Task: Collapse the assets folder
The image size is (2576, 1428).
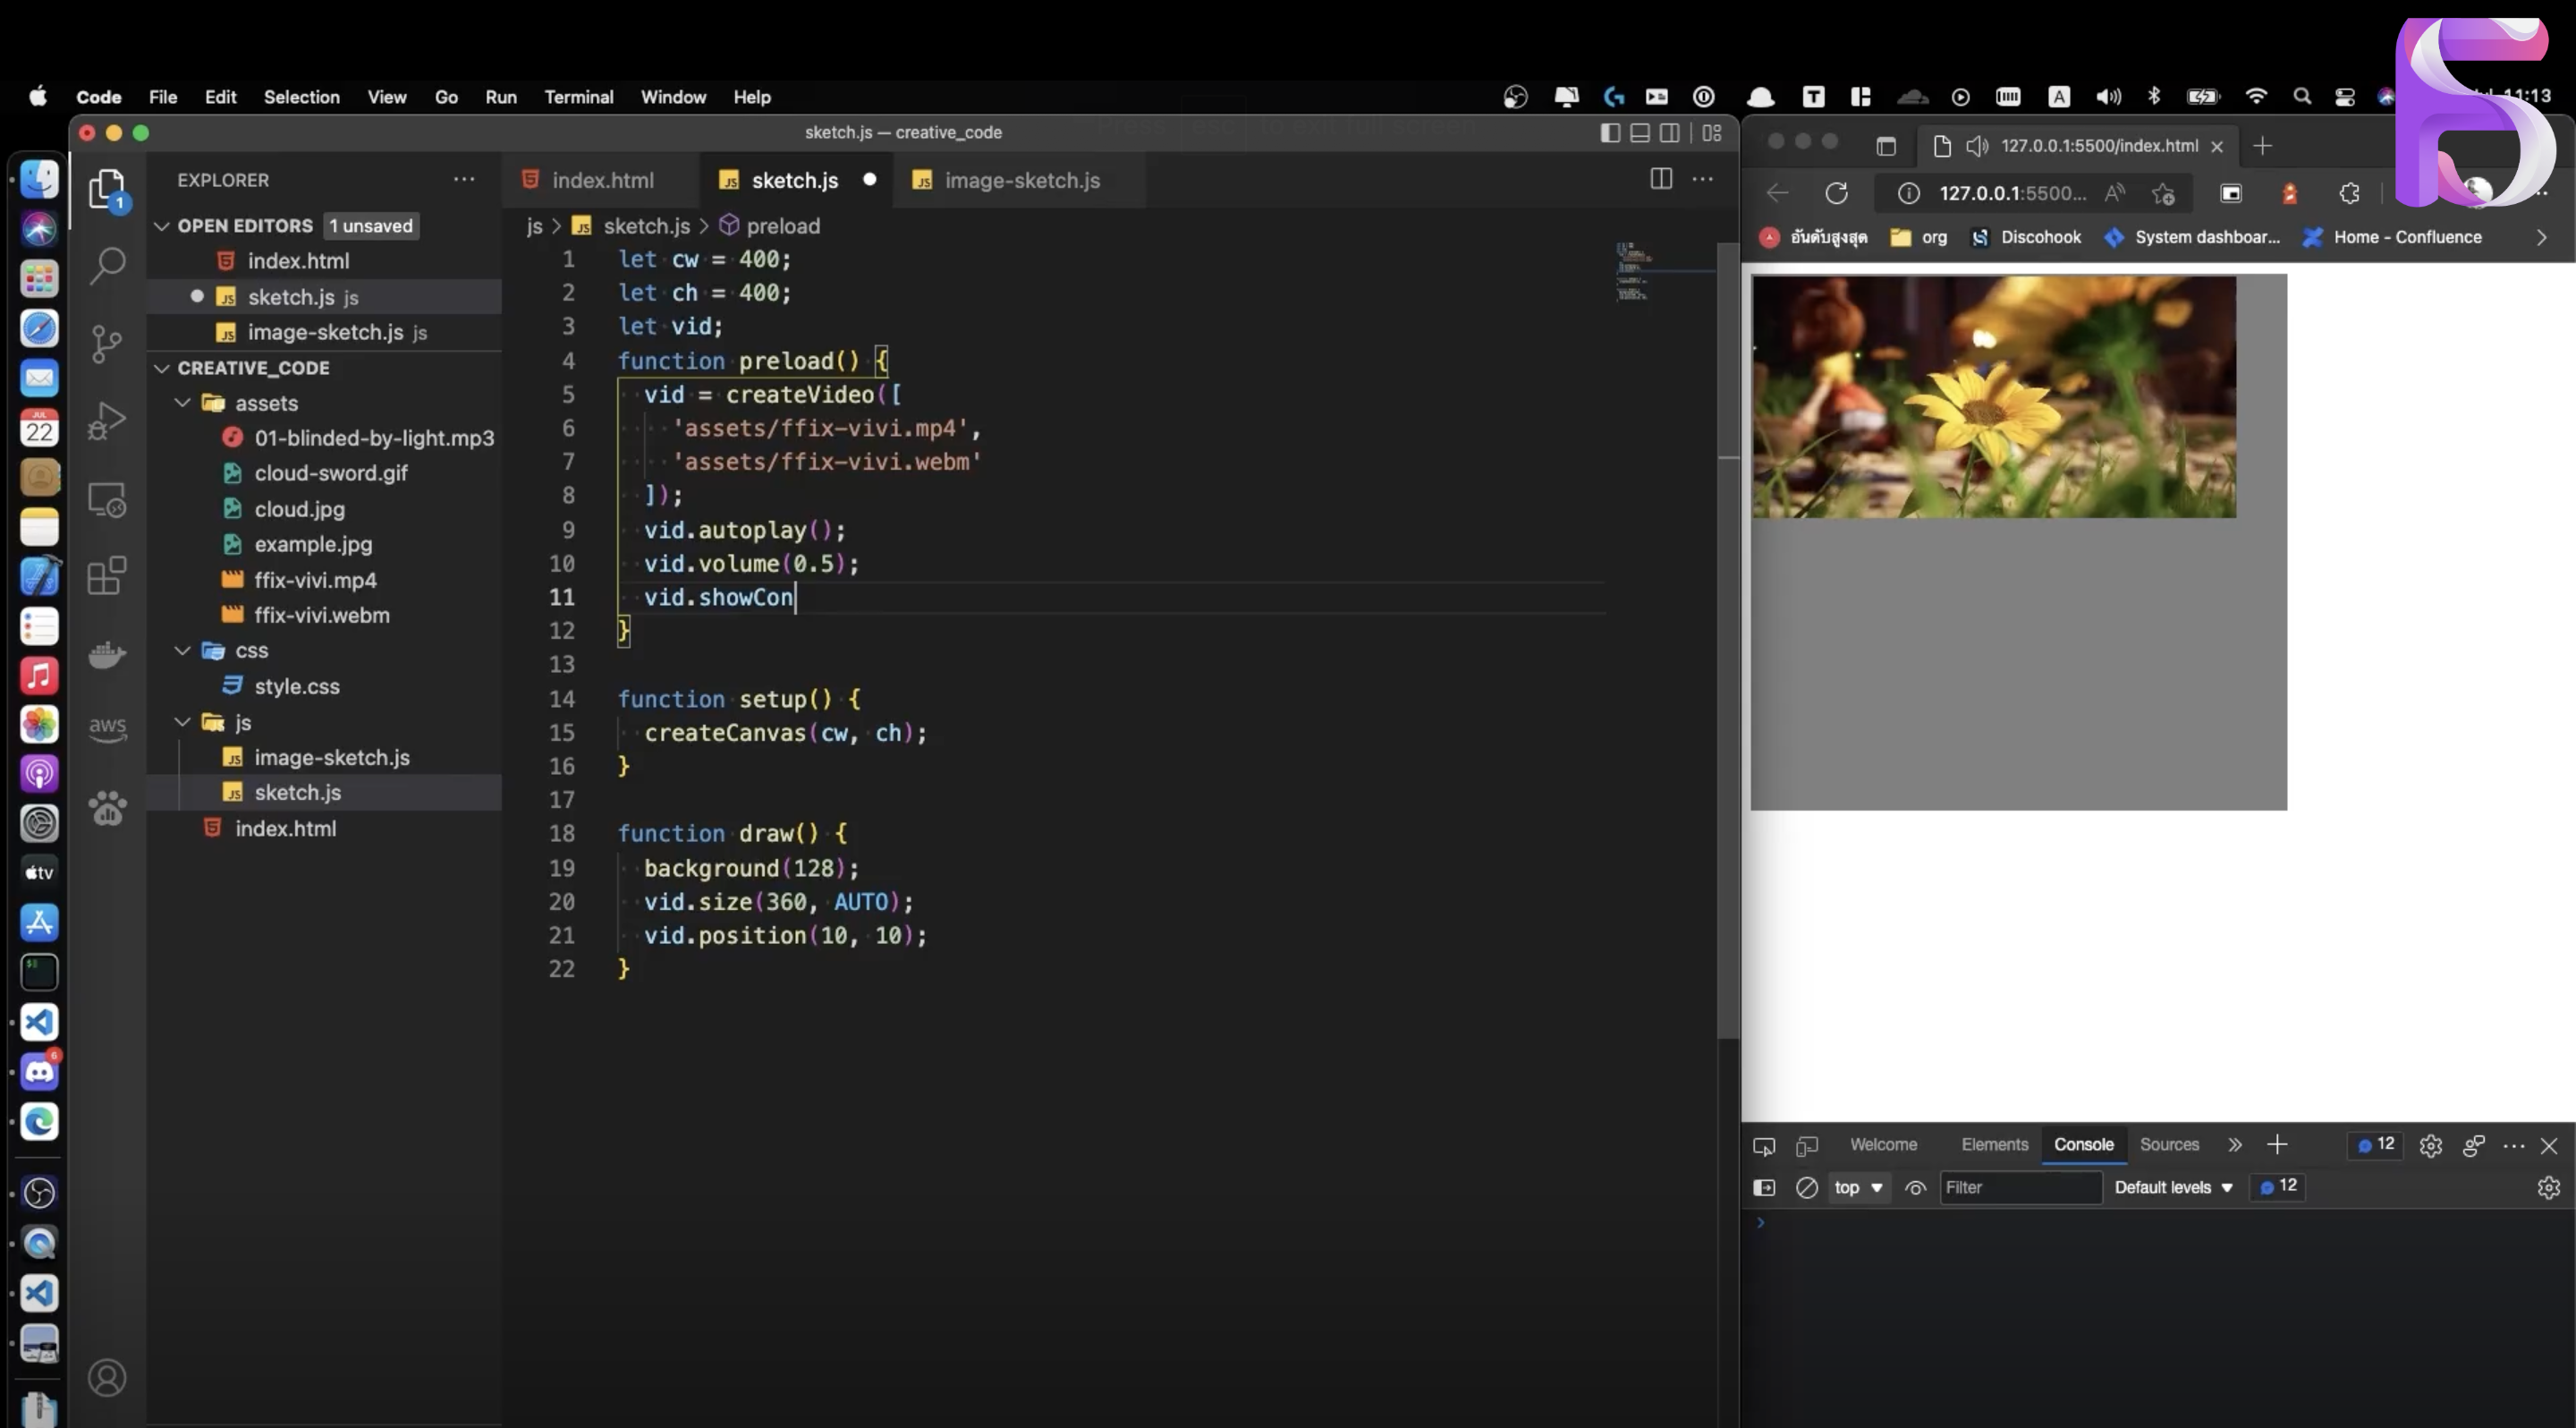Action: 183,403
